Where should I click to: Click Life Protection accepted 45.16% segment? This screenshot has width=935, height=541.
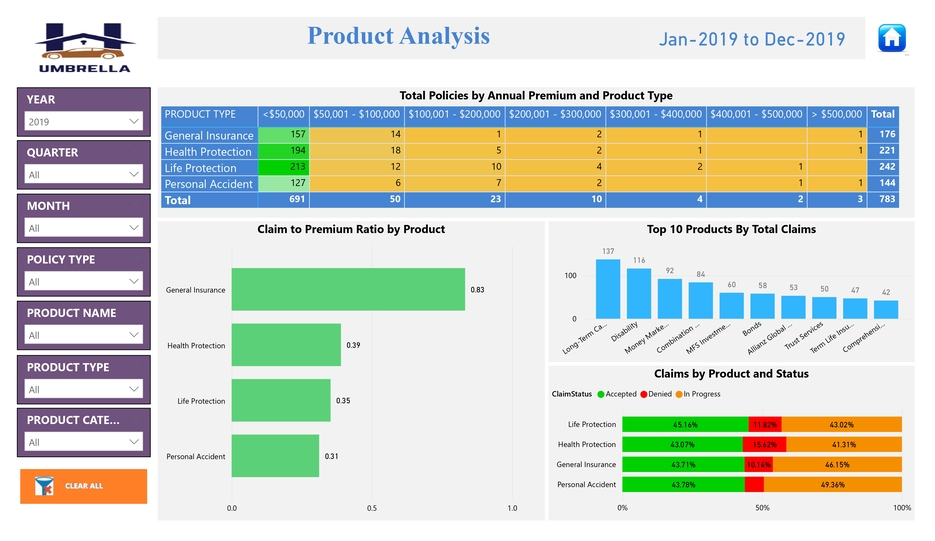685,425
